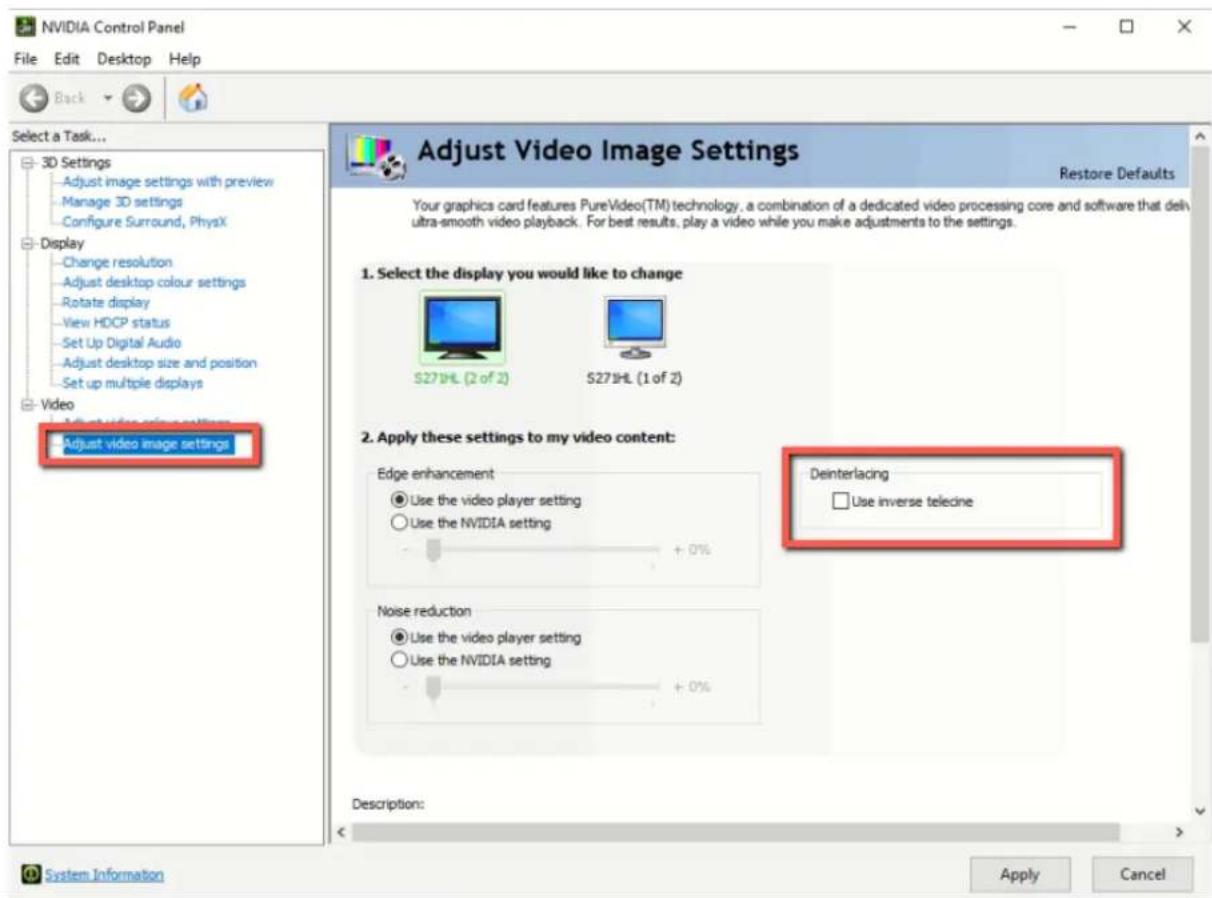Image resolution: width=1212 pixels, height=898 pixels.
Task: Select Noise reduction video player setting radio
Action: click(400, 638)
